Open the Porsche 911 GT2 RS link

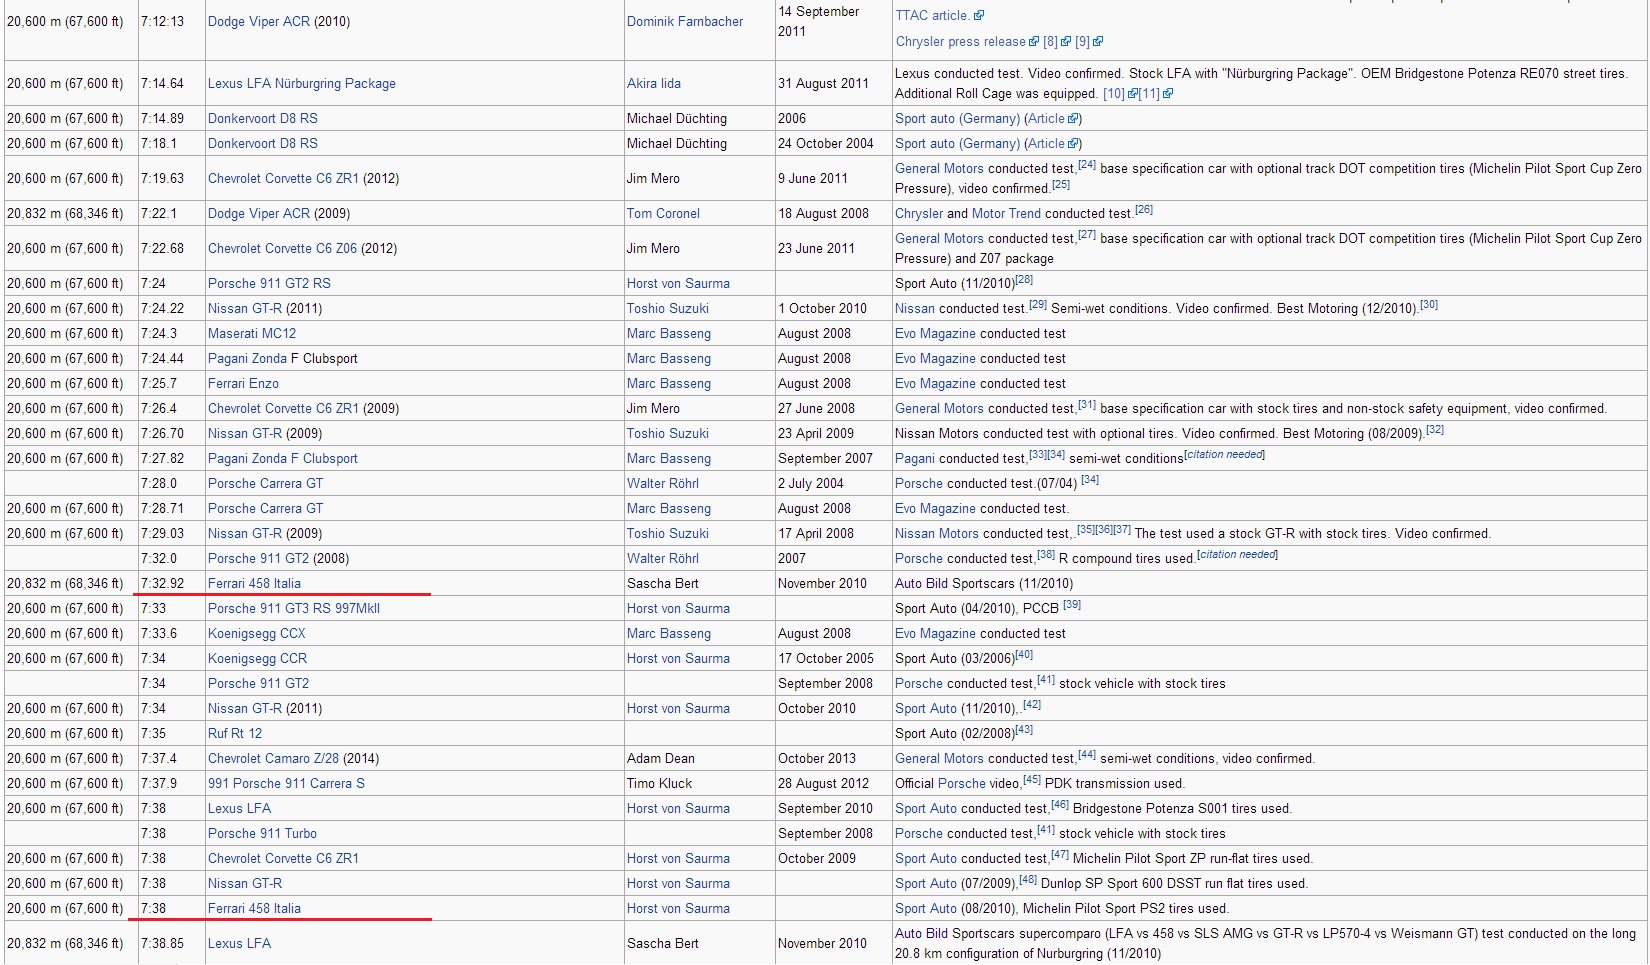click(x=269, y=283)
